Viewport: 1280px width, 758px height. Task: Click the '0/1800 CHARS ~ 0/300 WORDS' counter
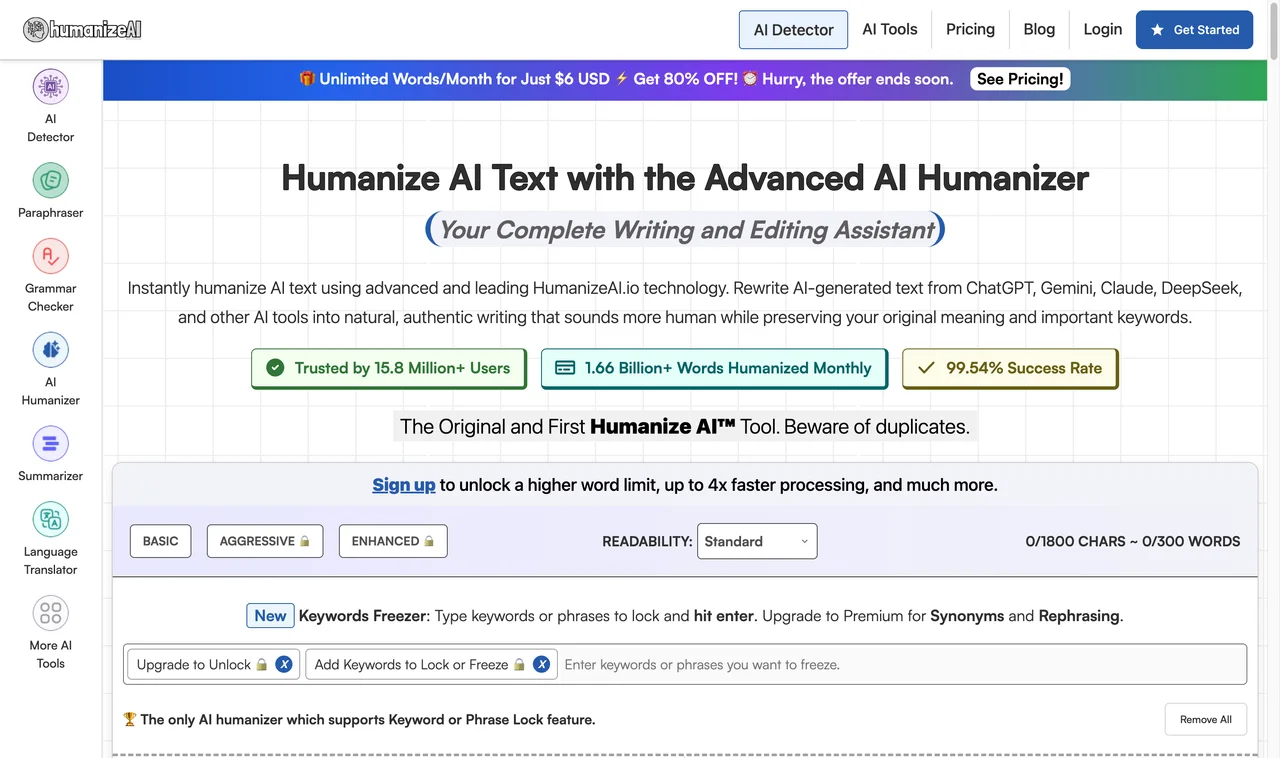[1132, 541]
